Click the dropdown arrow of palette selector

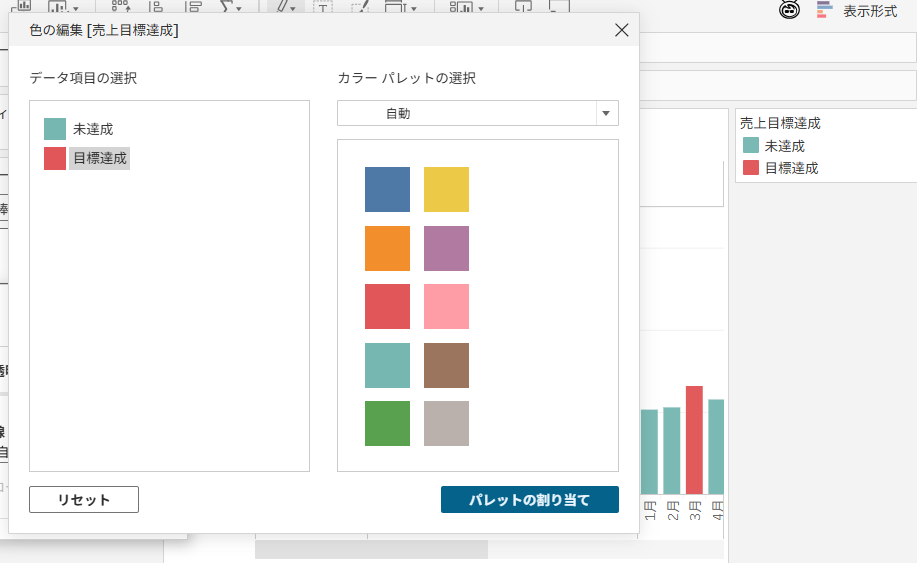coord(606,113)
